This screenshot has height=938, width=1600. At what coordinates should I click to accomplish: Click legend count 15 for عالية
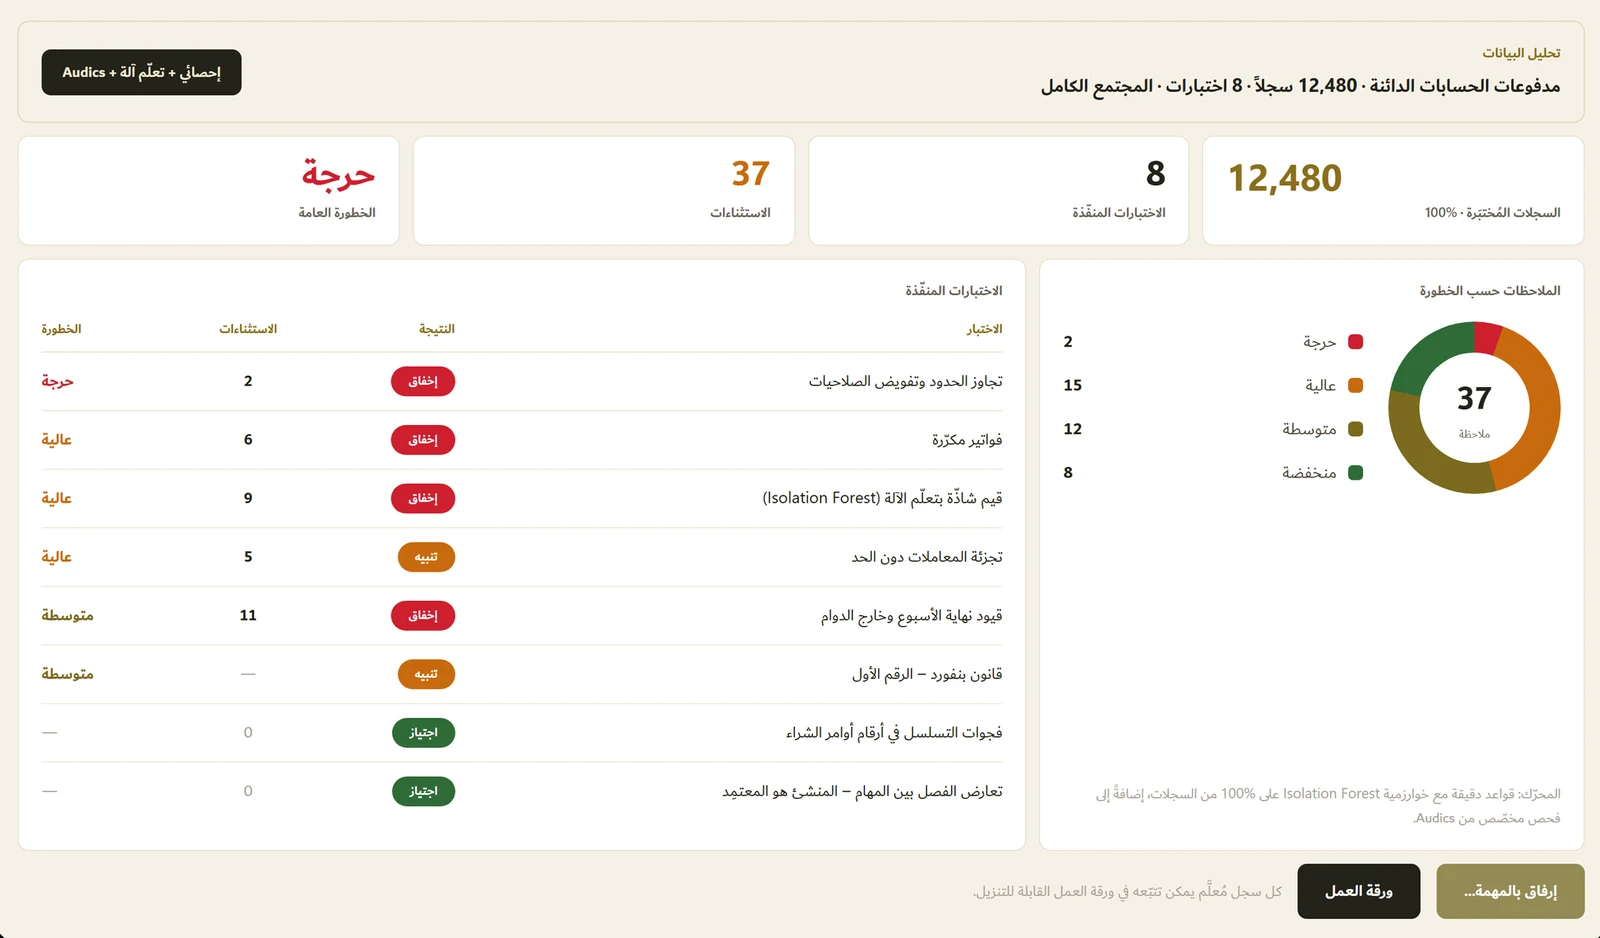(x=1073, y=385)
